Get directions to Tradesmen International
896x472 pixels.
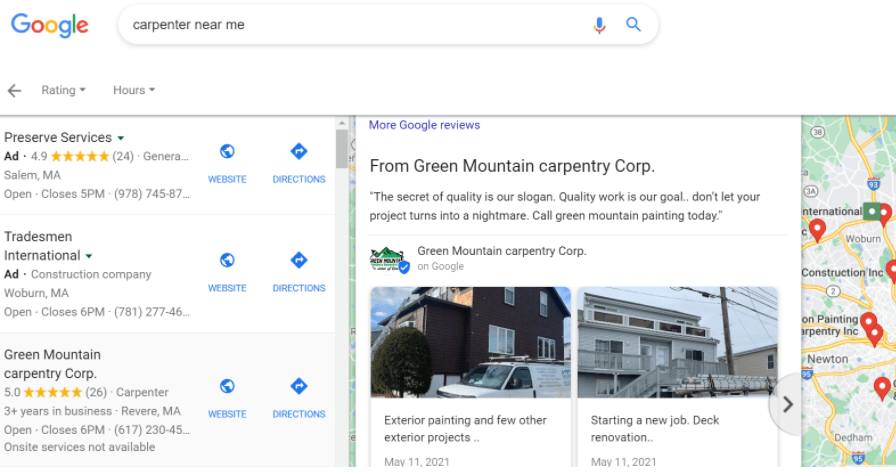(x=298, y=260)
